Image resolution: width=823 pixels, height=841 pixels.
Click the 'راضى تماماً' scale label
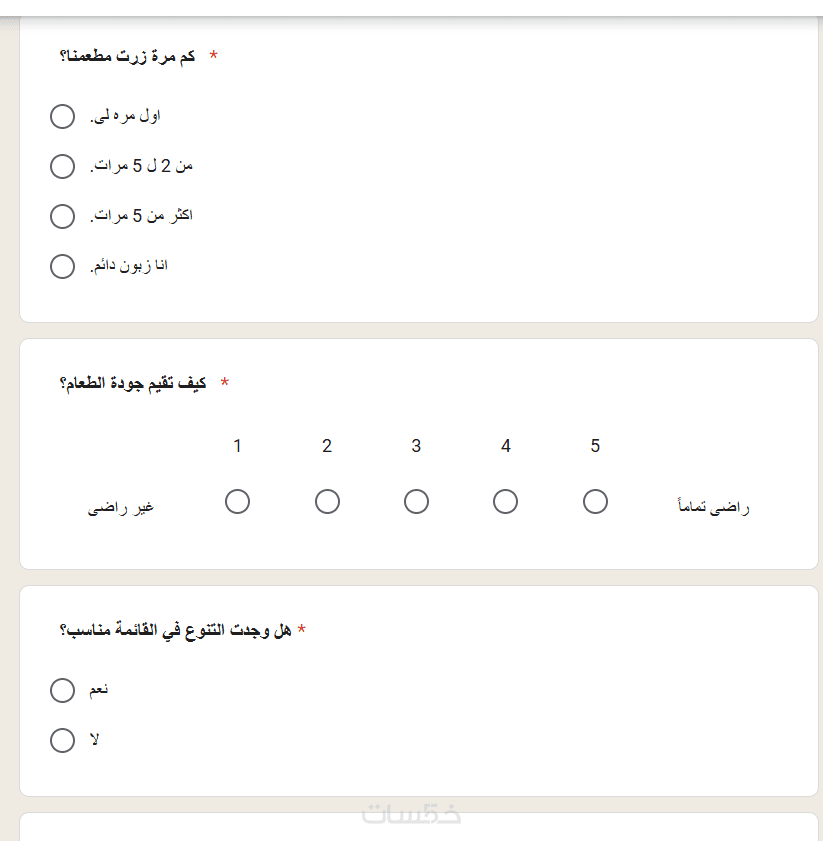tap(713, 508)
